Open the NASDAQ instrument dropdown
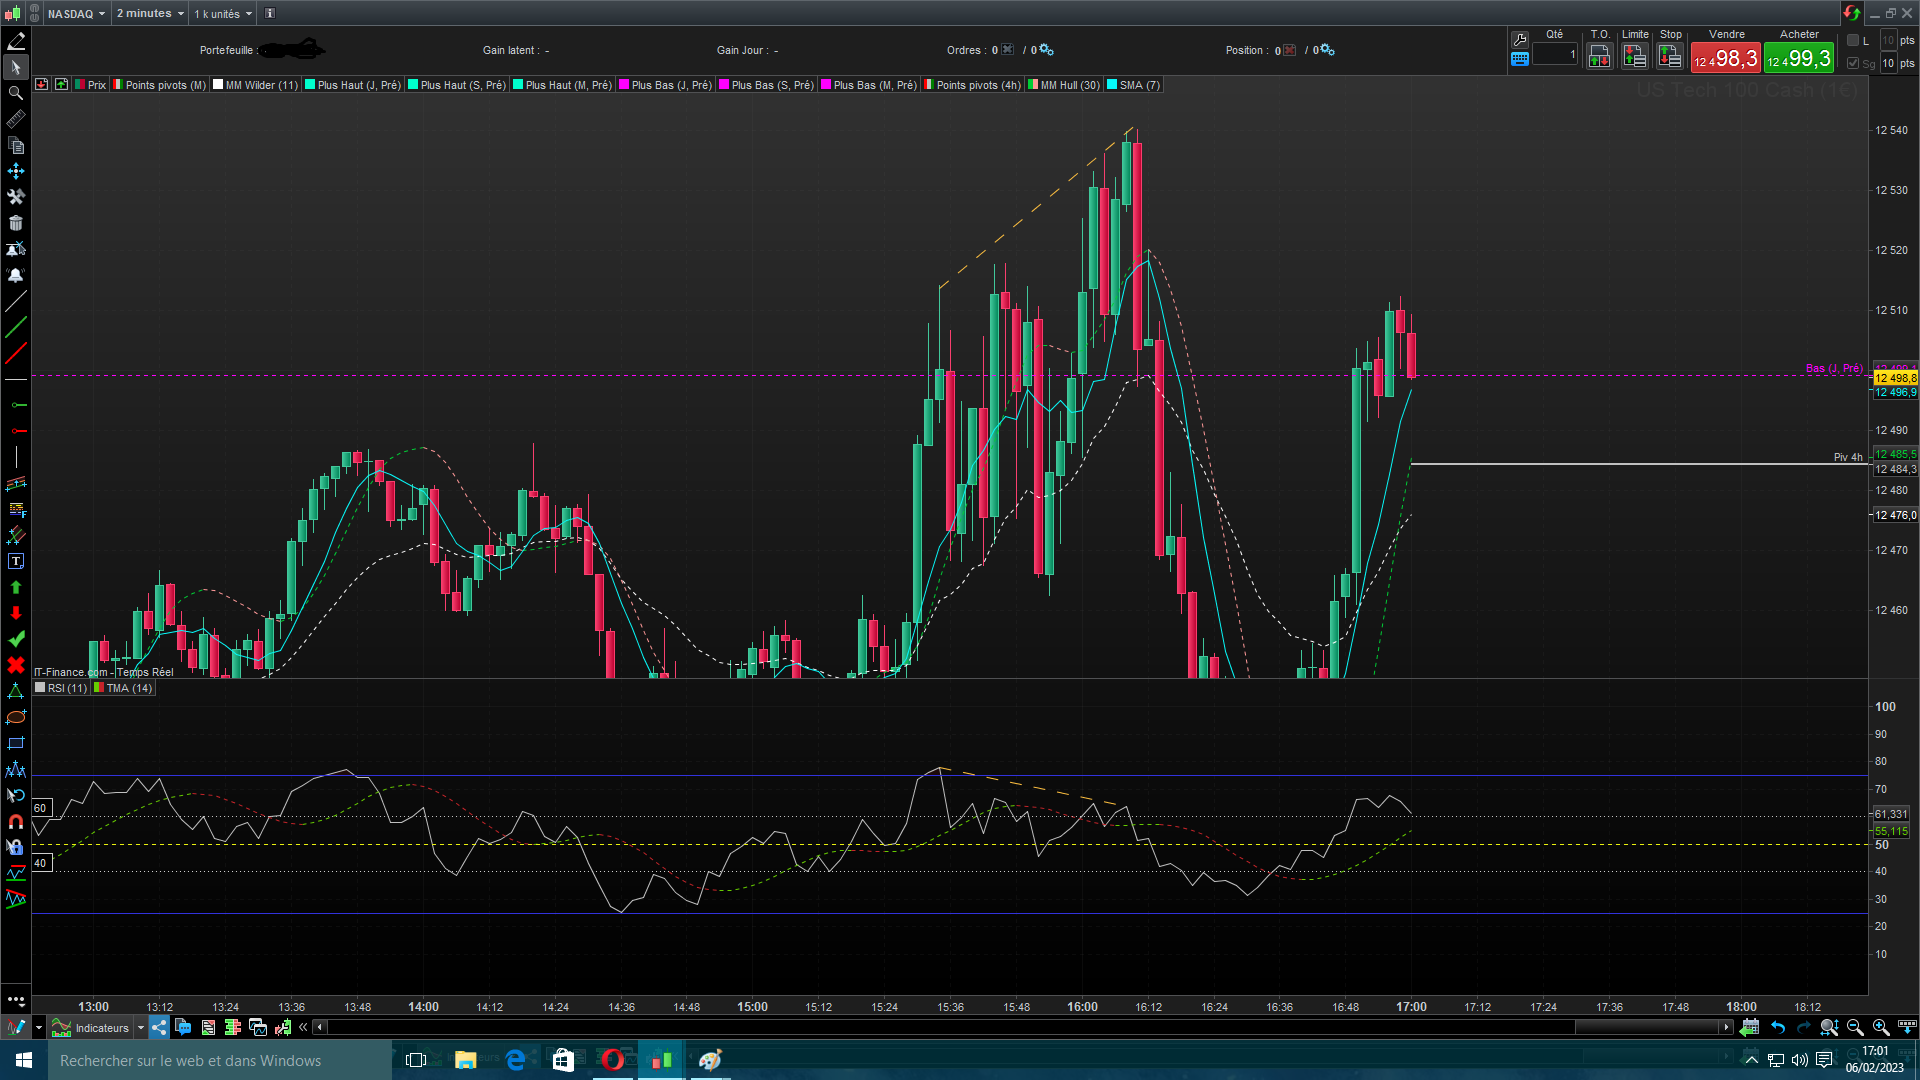This screenshot has height=1080, width=1920. tap(76, 14)
